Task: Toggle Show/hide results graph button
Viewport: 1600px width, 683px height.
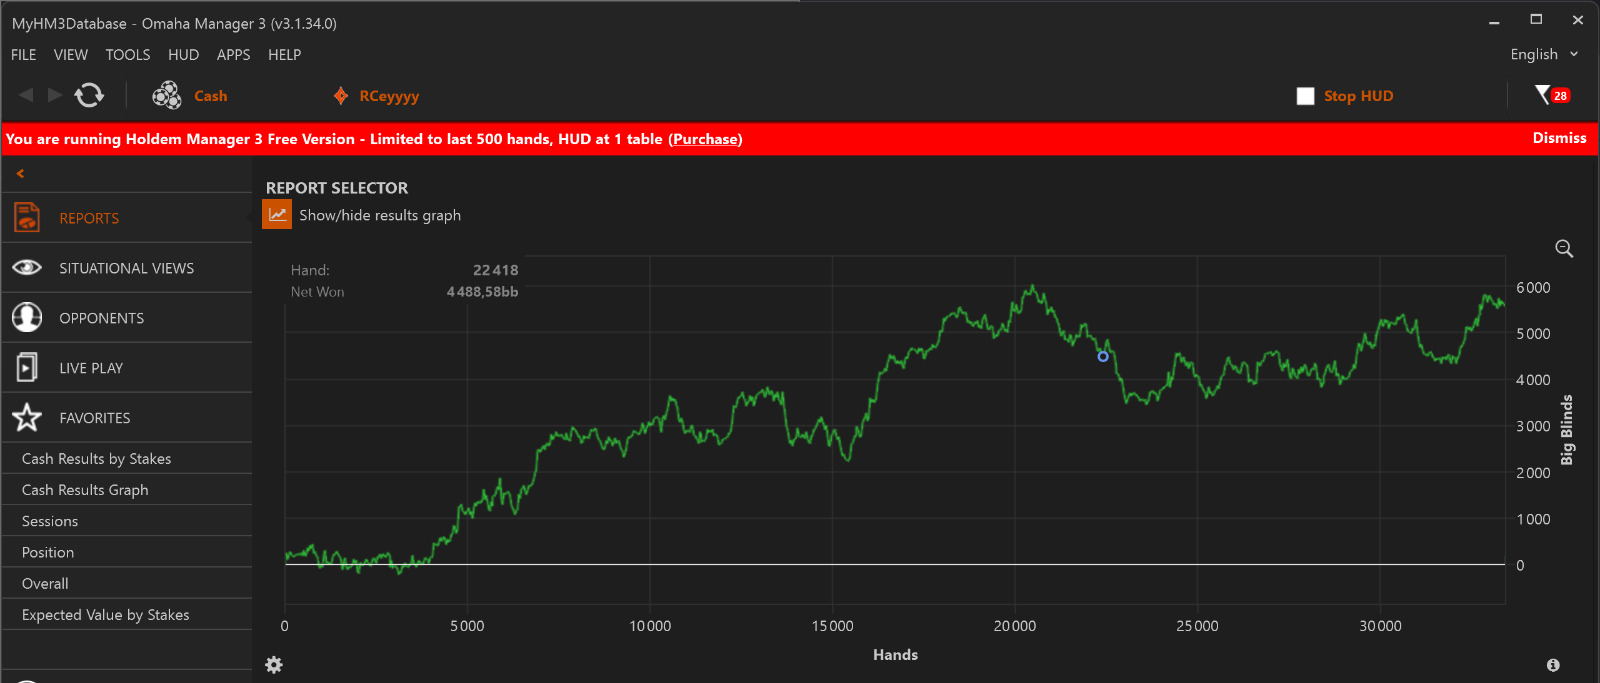Action: [277, 215]
